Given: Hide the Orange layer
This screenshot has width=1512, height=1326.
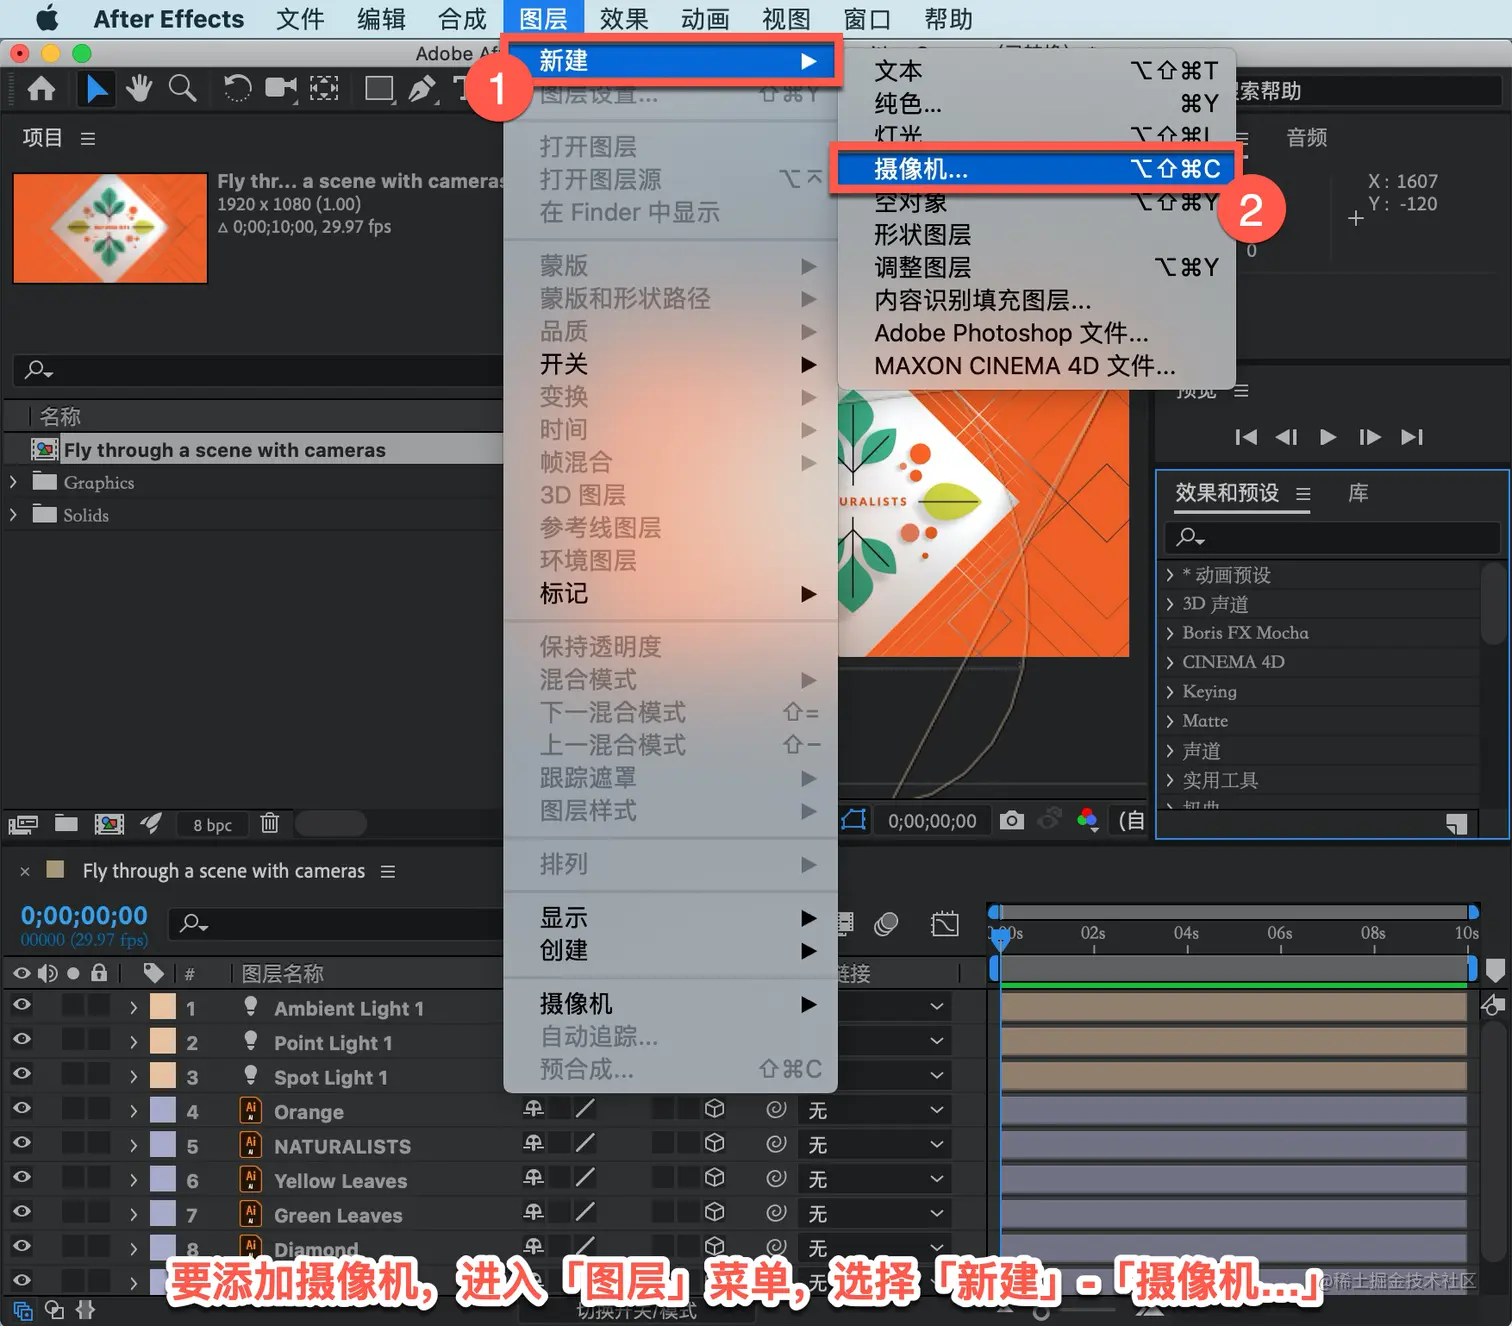Looking at the screenshot, I should coord(21,1109).
